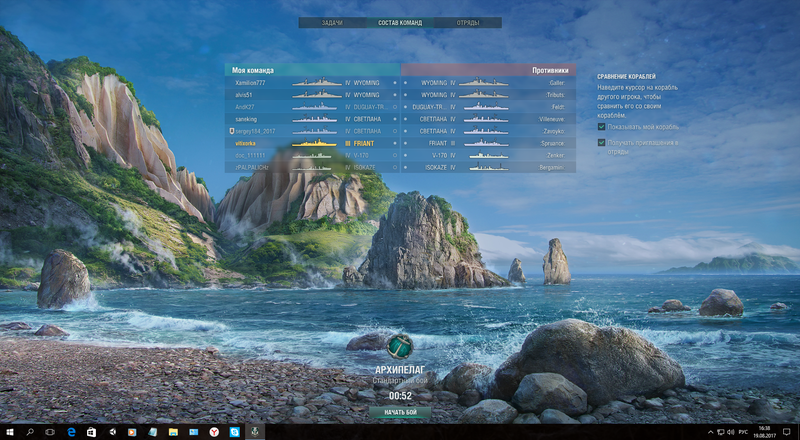
Task: Click enemy Bergamini's Isokaze silhouette
Action: 489,167
